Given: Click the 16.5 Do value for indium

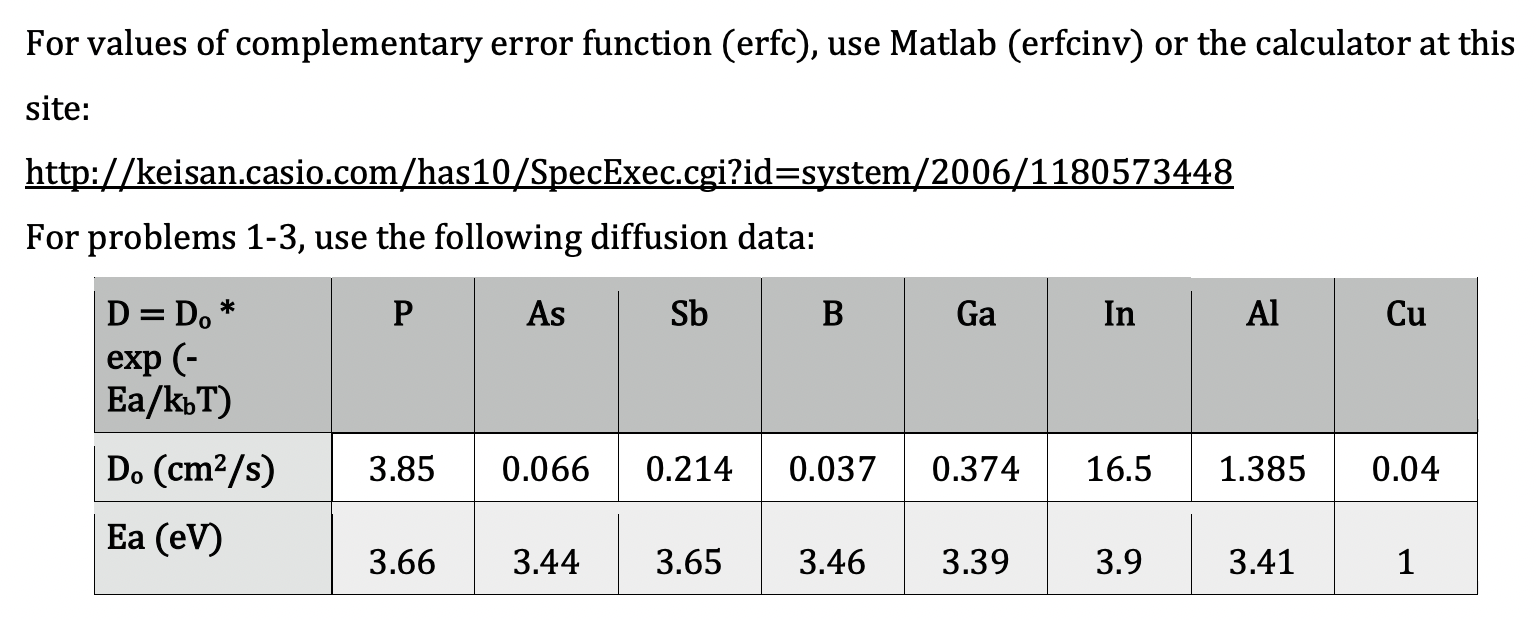Looking at the screenshot, I should (x=1119, y=468).
